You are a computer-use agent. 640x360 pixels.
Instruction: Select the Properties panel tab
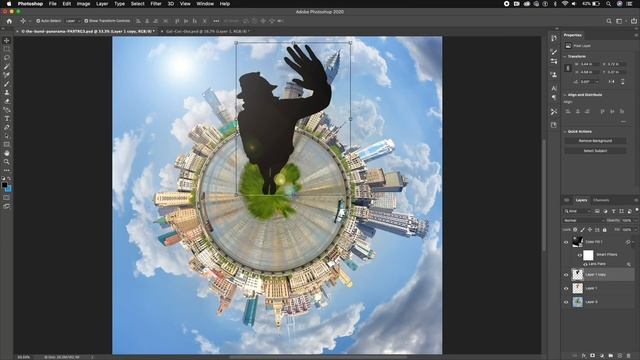point(573,35)
